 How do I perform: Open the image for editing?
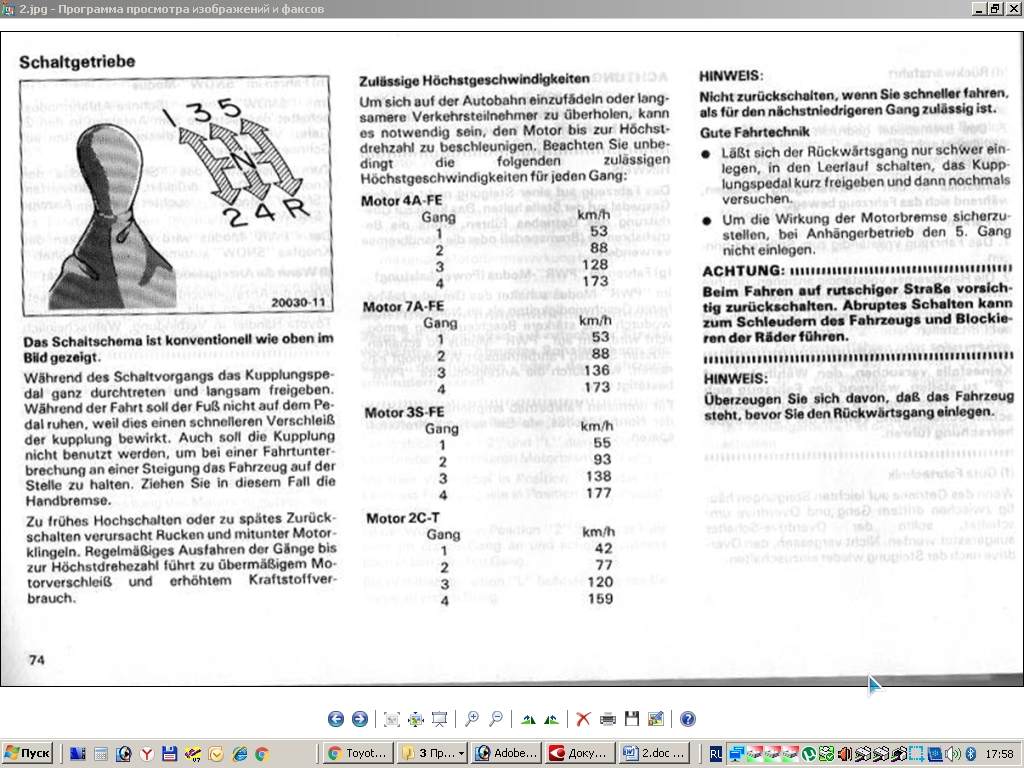pos(655,719)
